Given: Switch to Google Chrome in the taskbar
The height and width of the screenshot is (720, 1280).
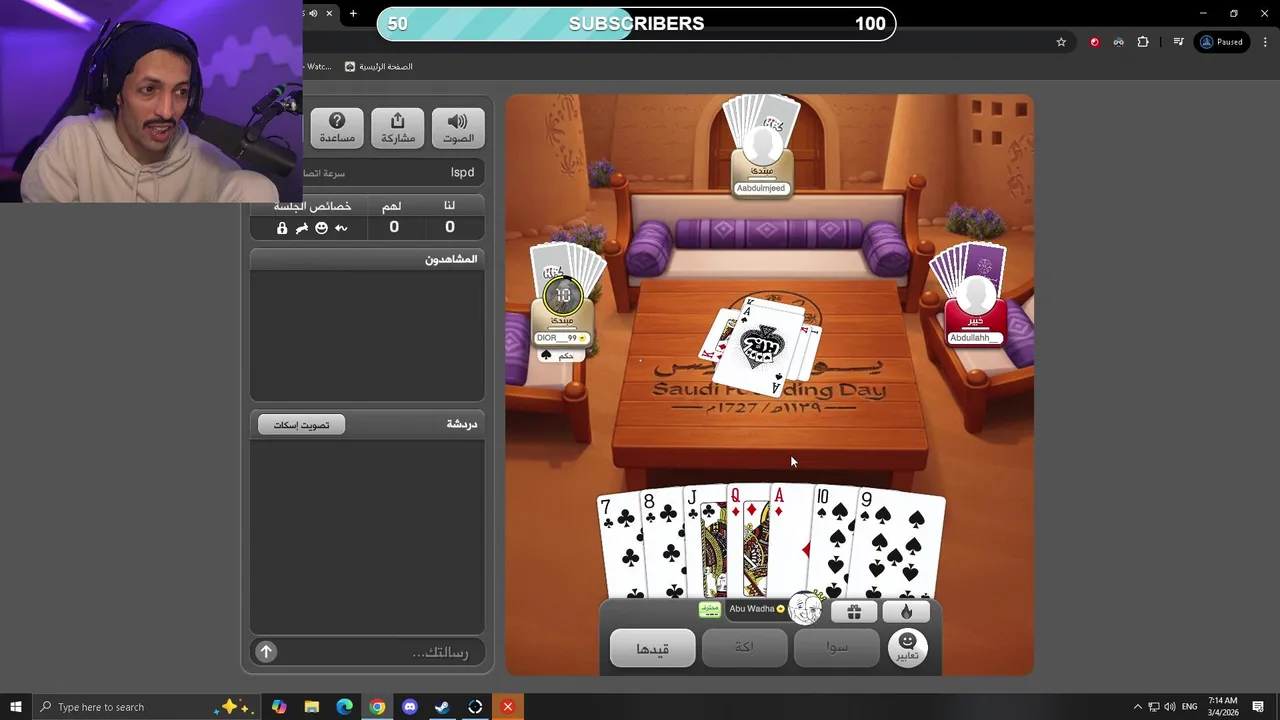Looking at the screenshot, I should click(377, 707).
